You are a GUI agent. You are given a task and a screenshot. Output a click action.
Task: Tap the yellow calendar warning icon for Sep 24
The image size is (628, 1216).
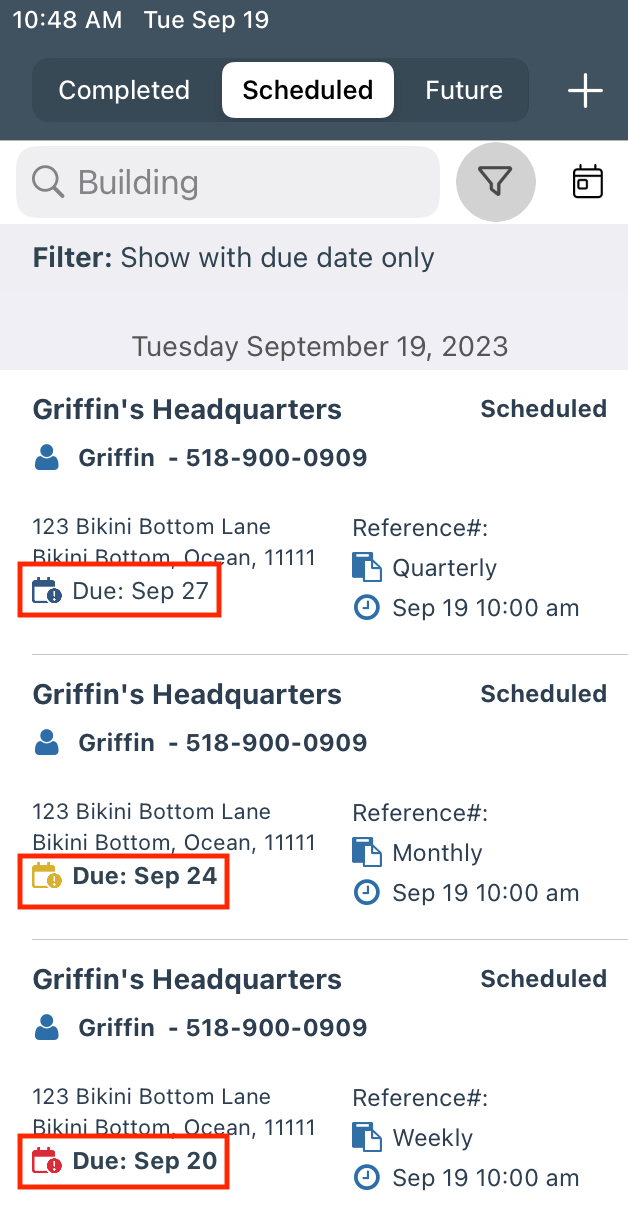click(x=47, y=877)
